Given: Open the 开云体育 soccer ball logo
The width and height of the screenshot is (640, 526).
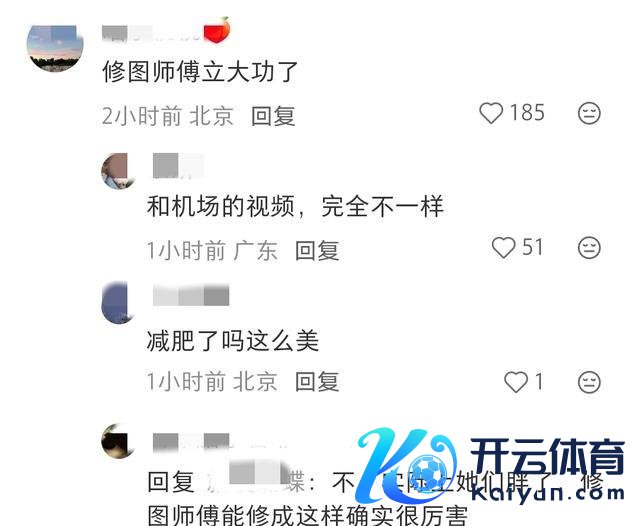Looking at the screenshot, I should pyautogui.click(x=427, y=473).
